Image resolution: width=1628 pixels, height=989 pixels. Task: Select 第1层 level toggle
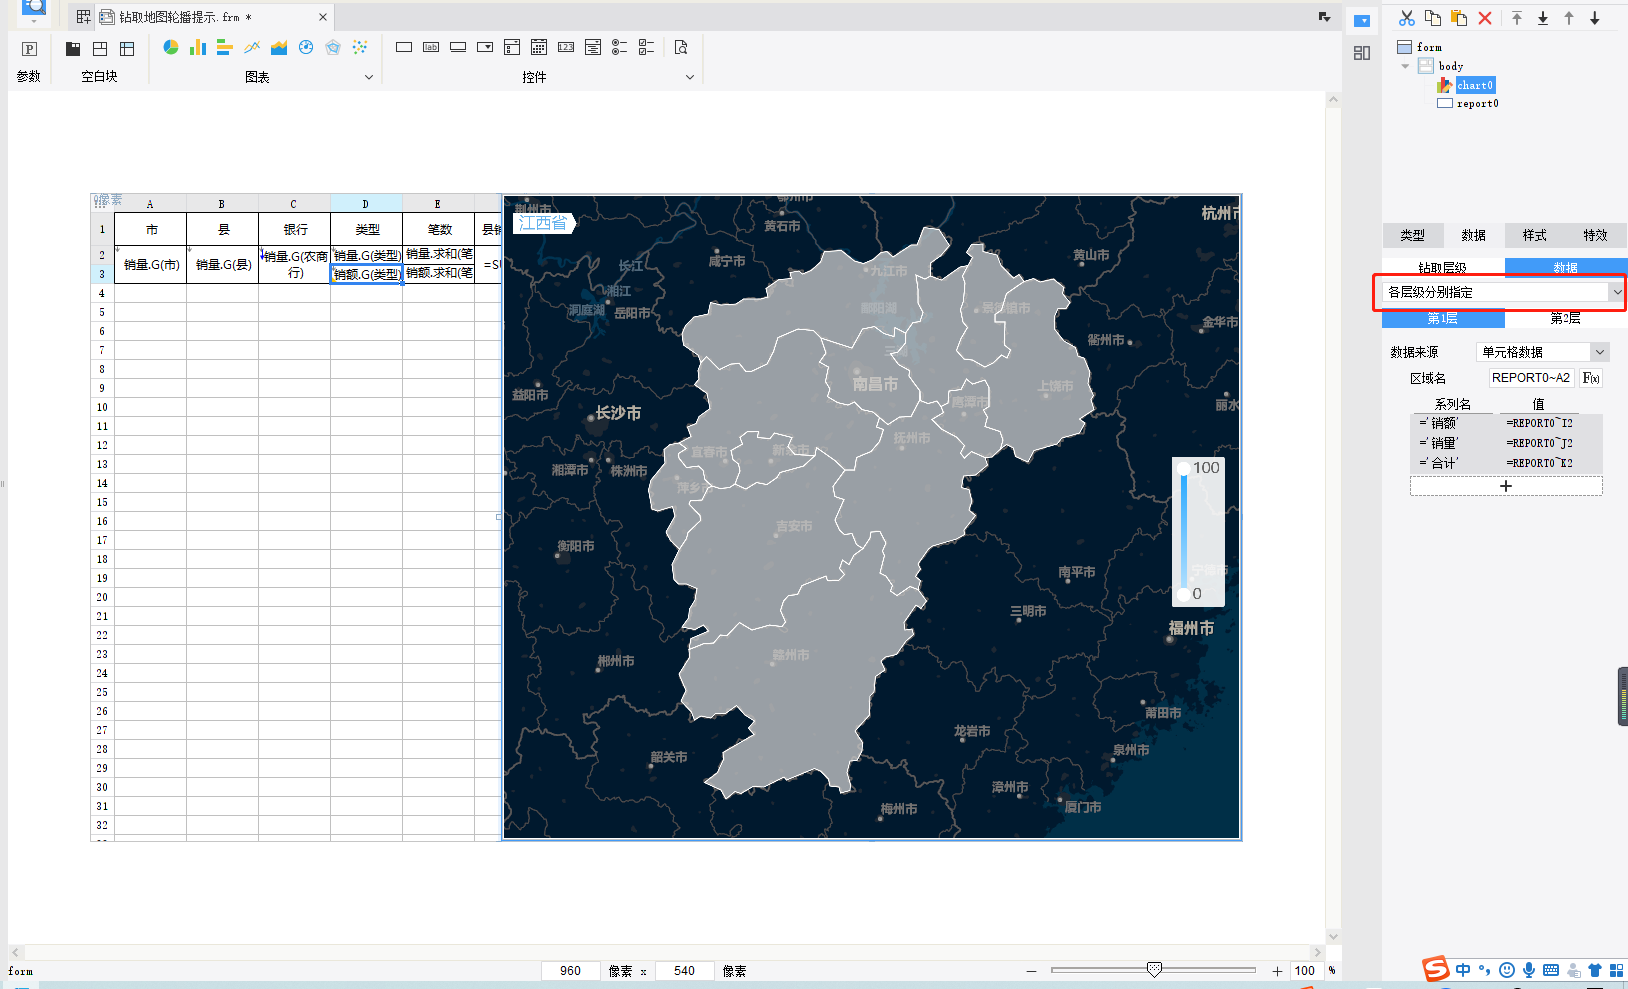(x=1442, y=318)
